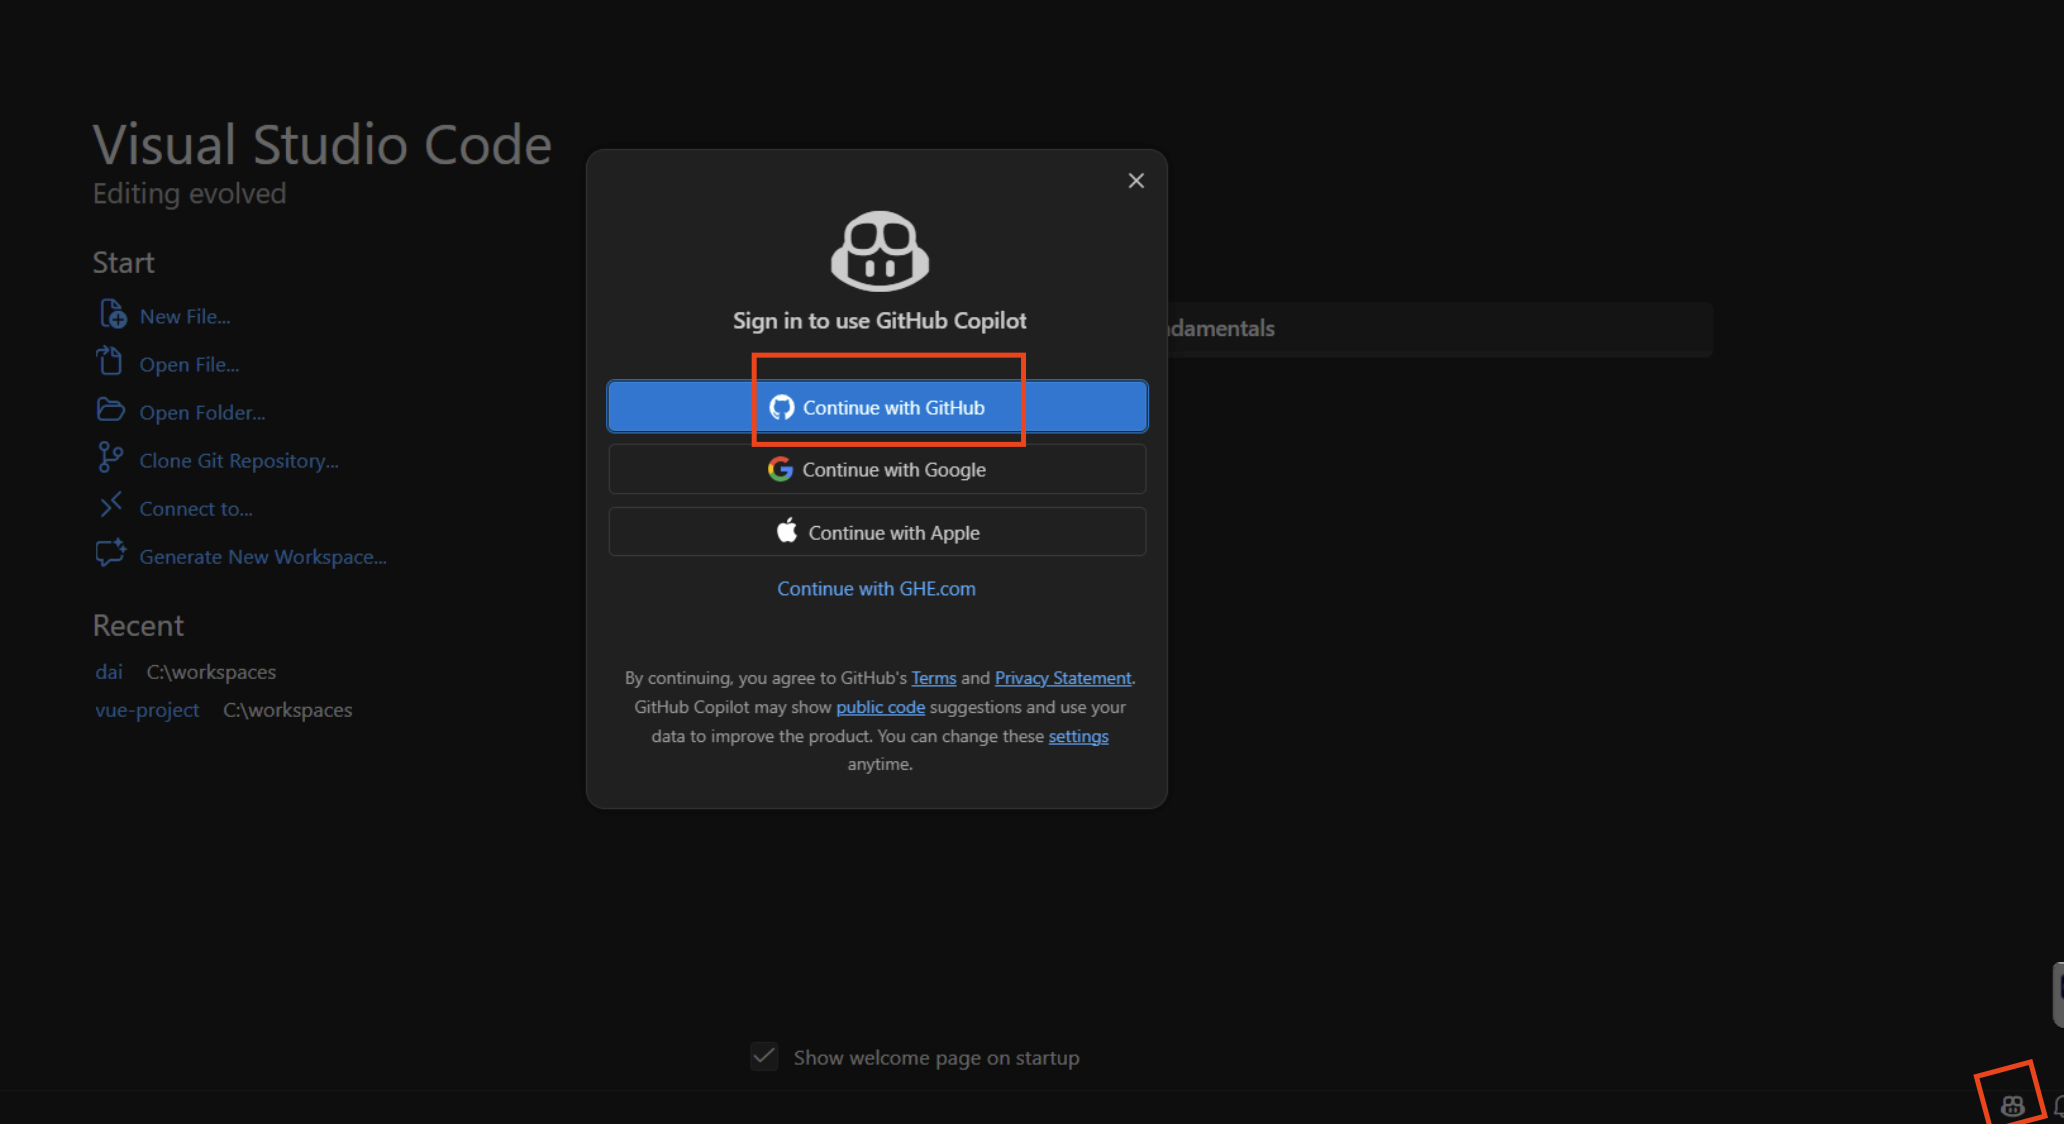Select Continue with Apple

click(877, 532)
